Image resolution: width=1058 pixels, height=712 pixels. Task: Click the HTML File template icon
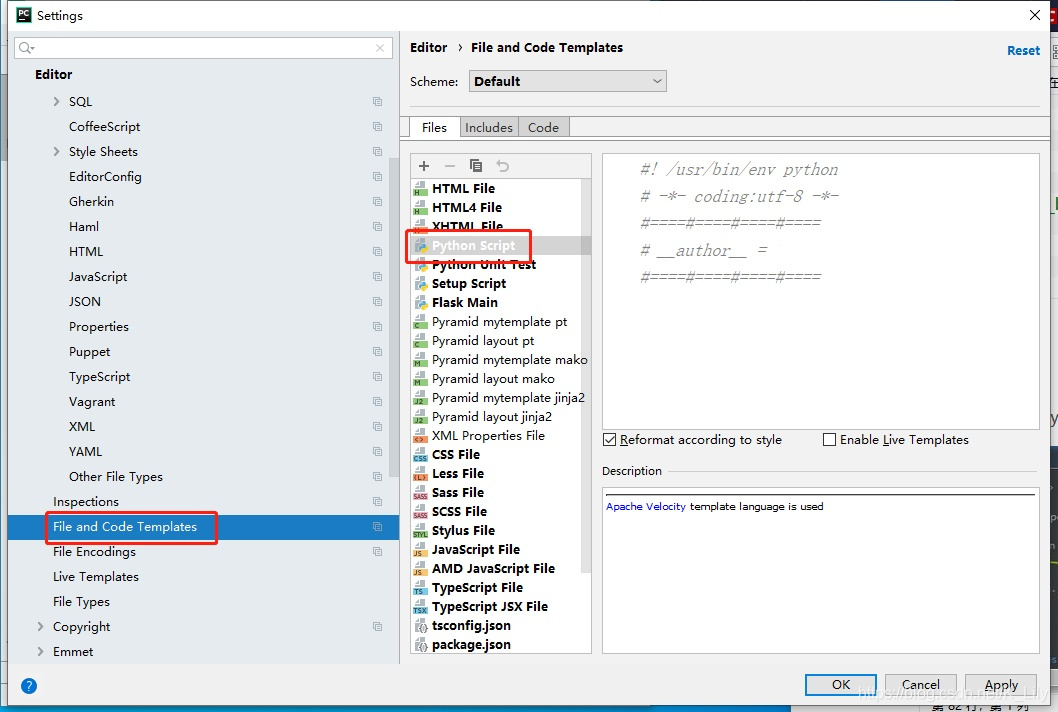point(420,189)
